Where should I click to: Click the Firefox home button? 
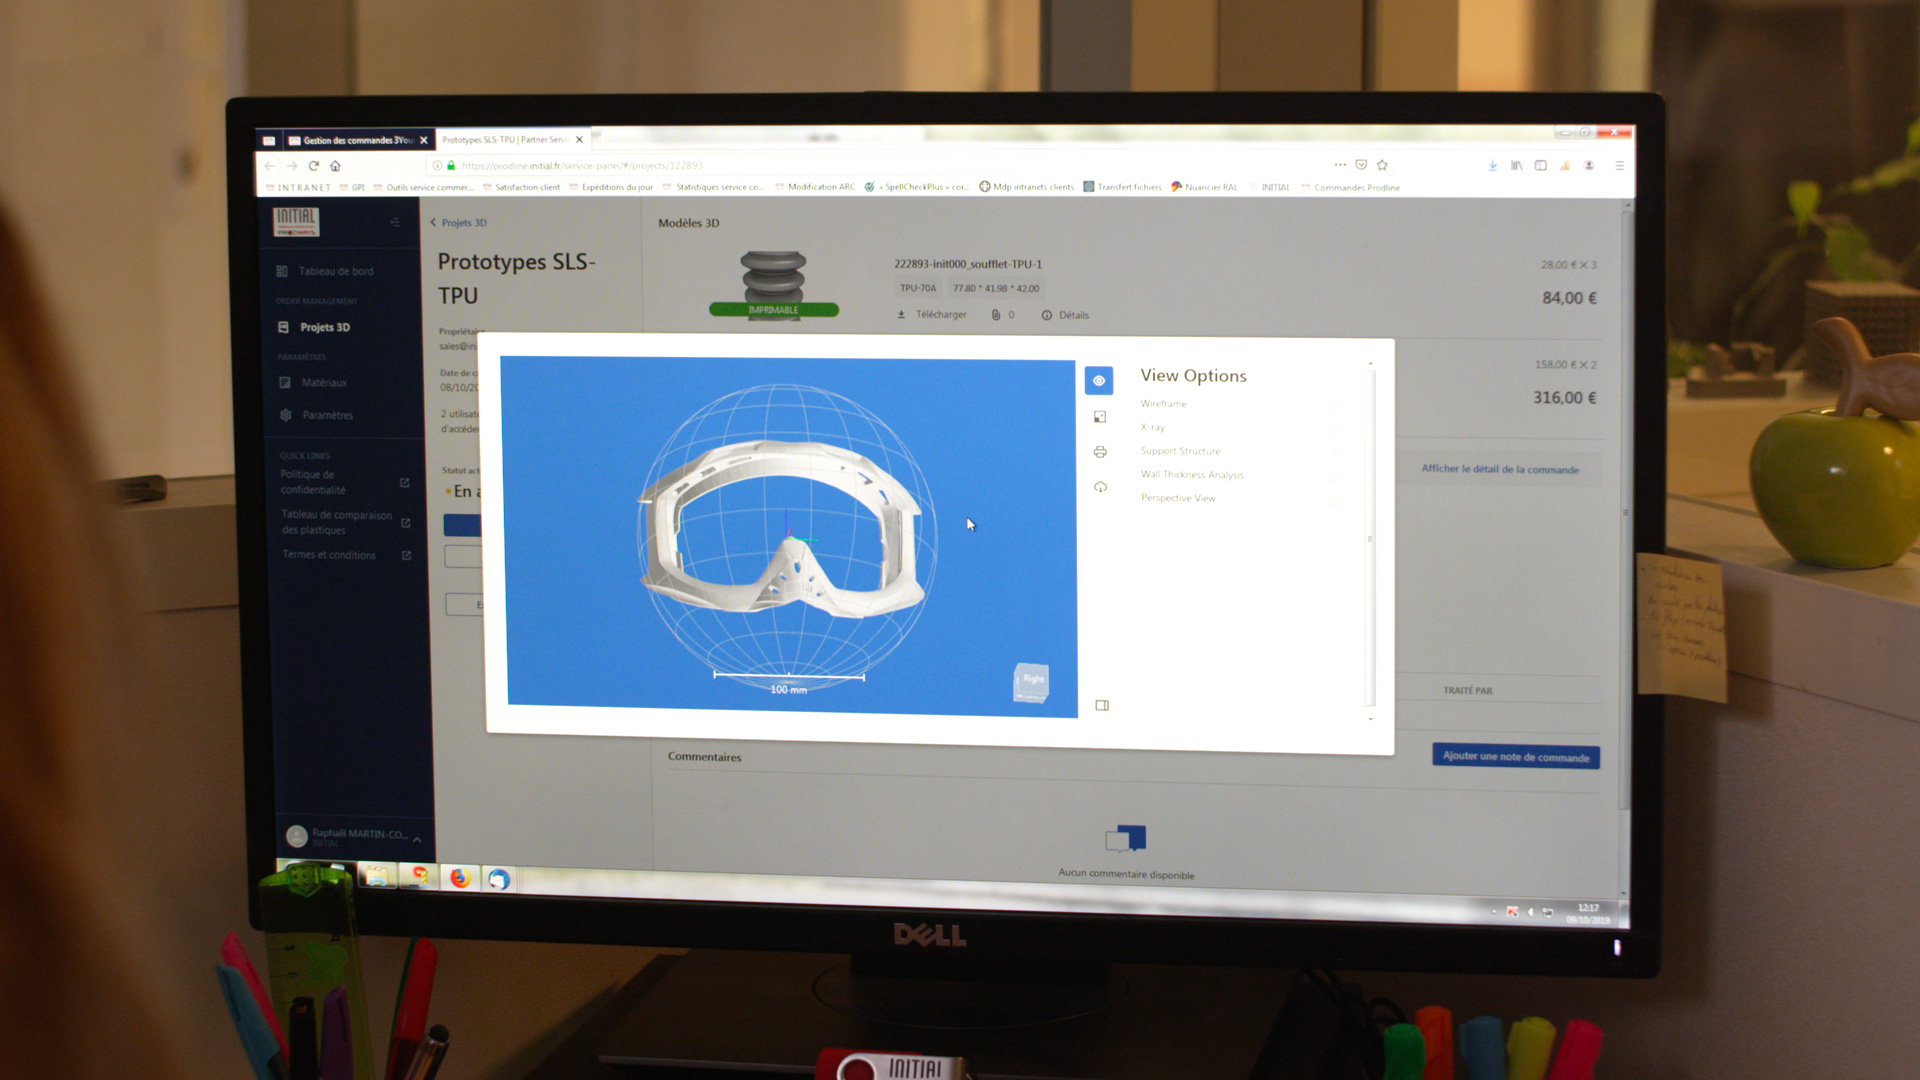pos(336,166)
